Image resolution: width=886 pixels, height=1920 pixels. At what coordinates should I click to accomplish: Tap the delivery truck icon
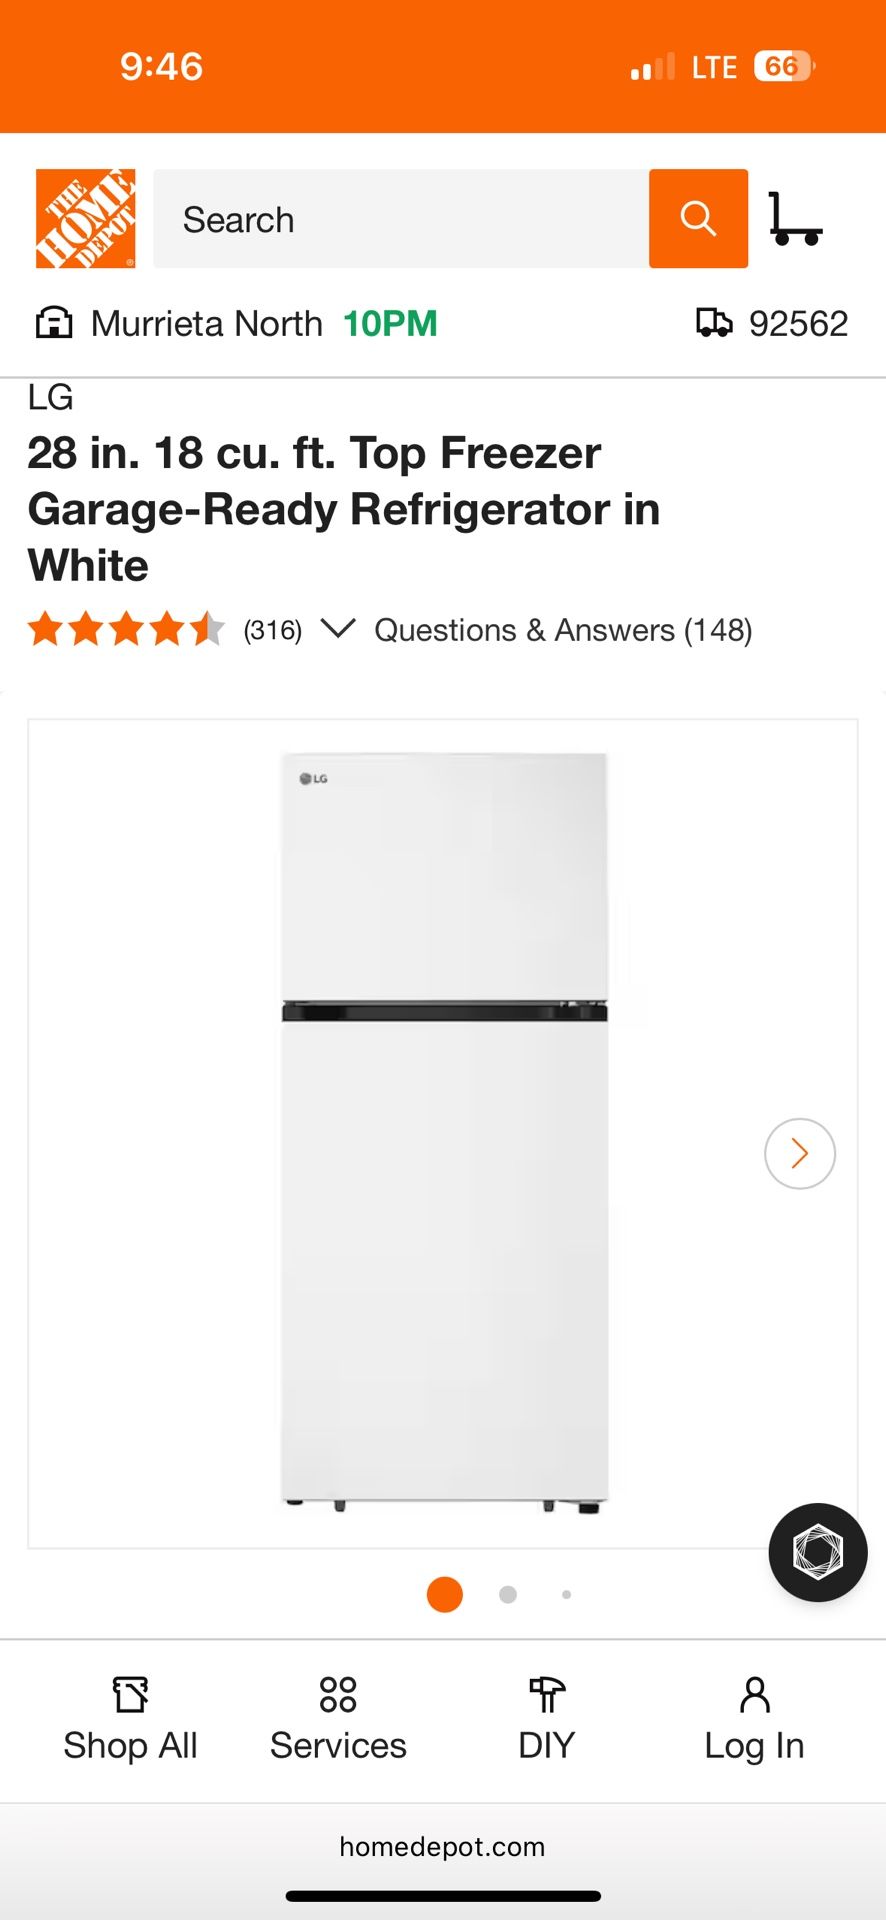tap(714, 323)
